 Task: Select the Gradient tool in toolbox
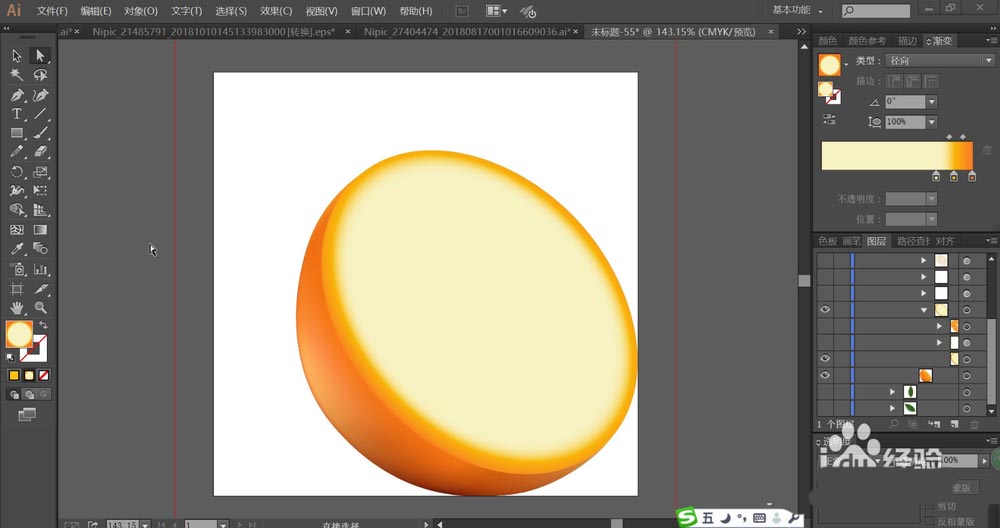click(x=40, y=230)
